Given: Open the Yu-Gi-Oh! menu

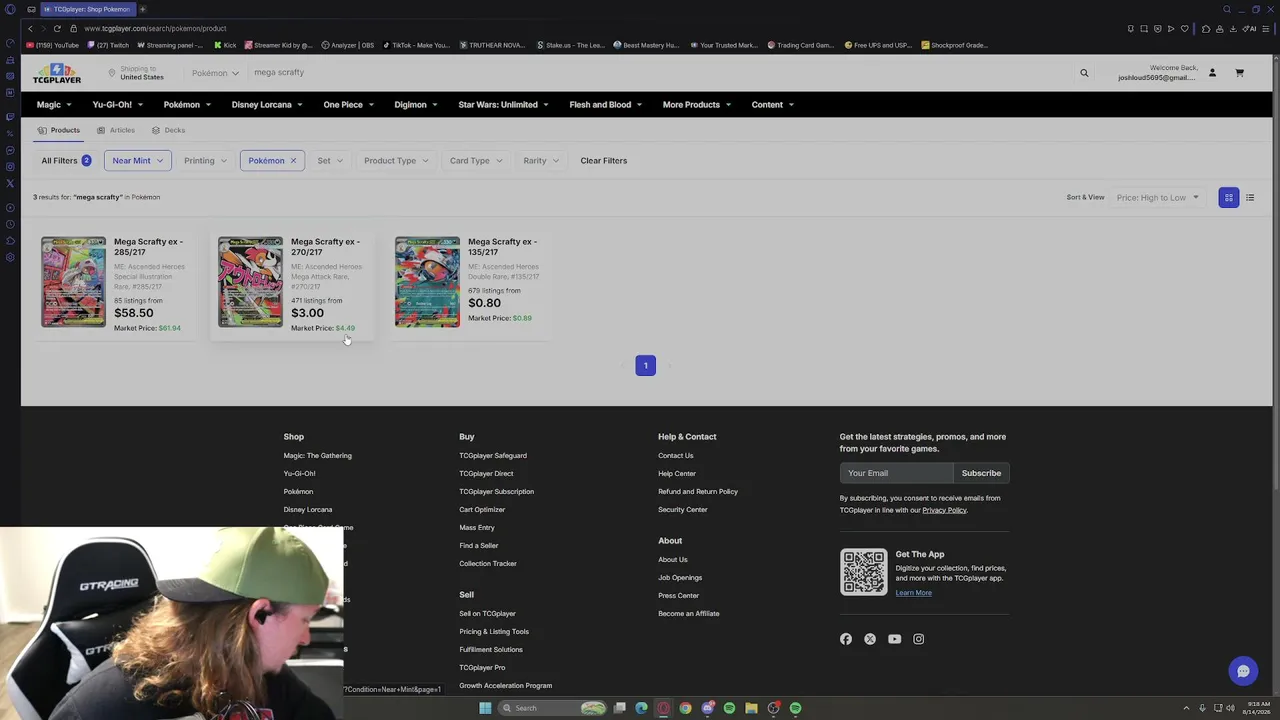Looking at the screenshot, I should click(x=118, y=104).
